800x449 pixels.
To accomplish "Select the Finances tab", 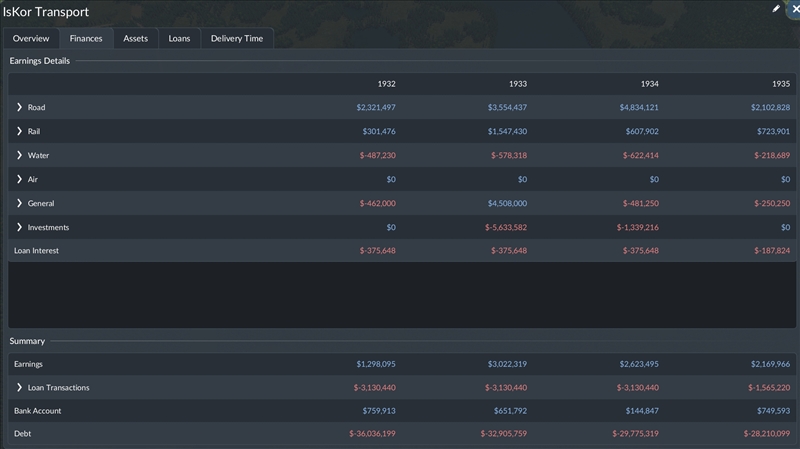I will point(86,38).
